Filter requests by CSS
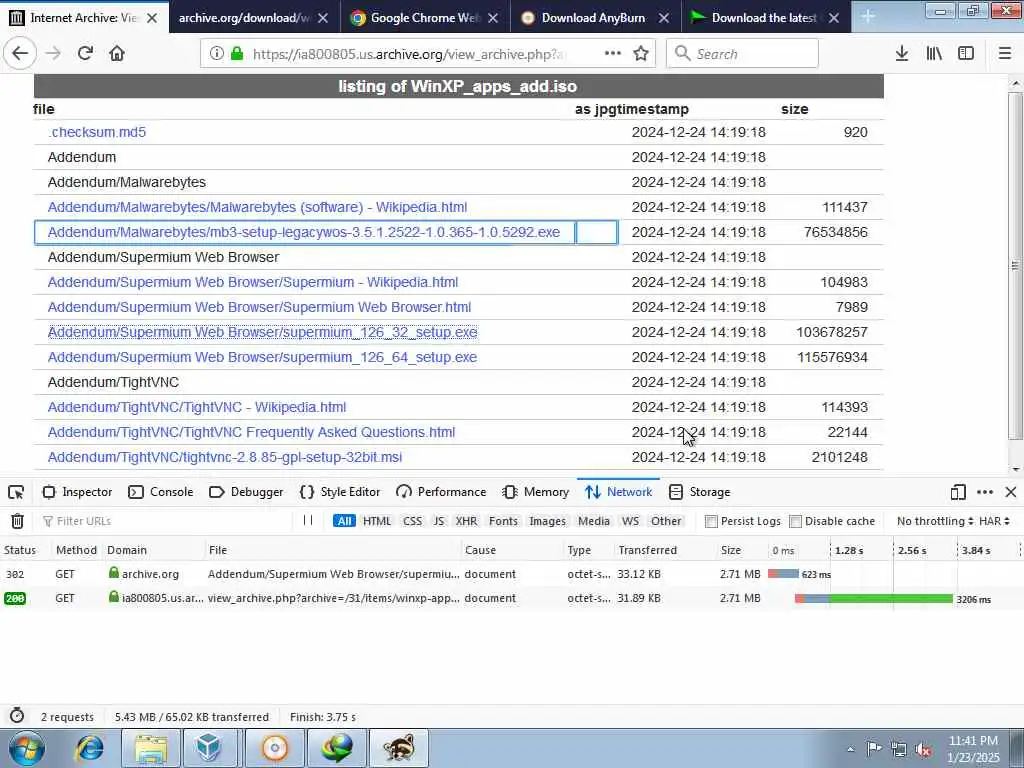 pos(412,521)
